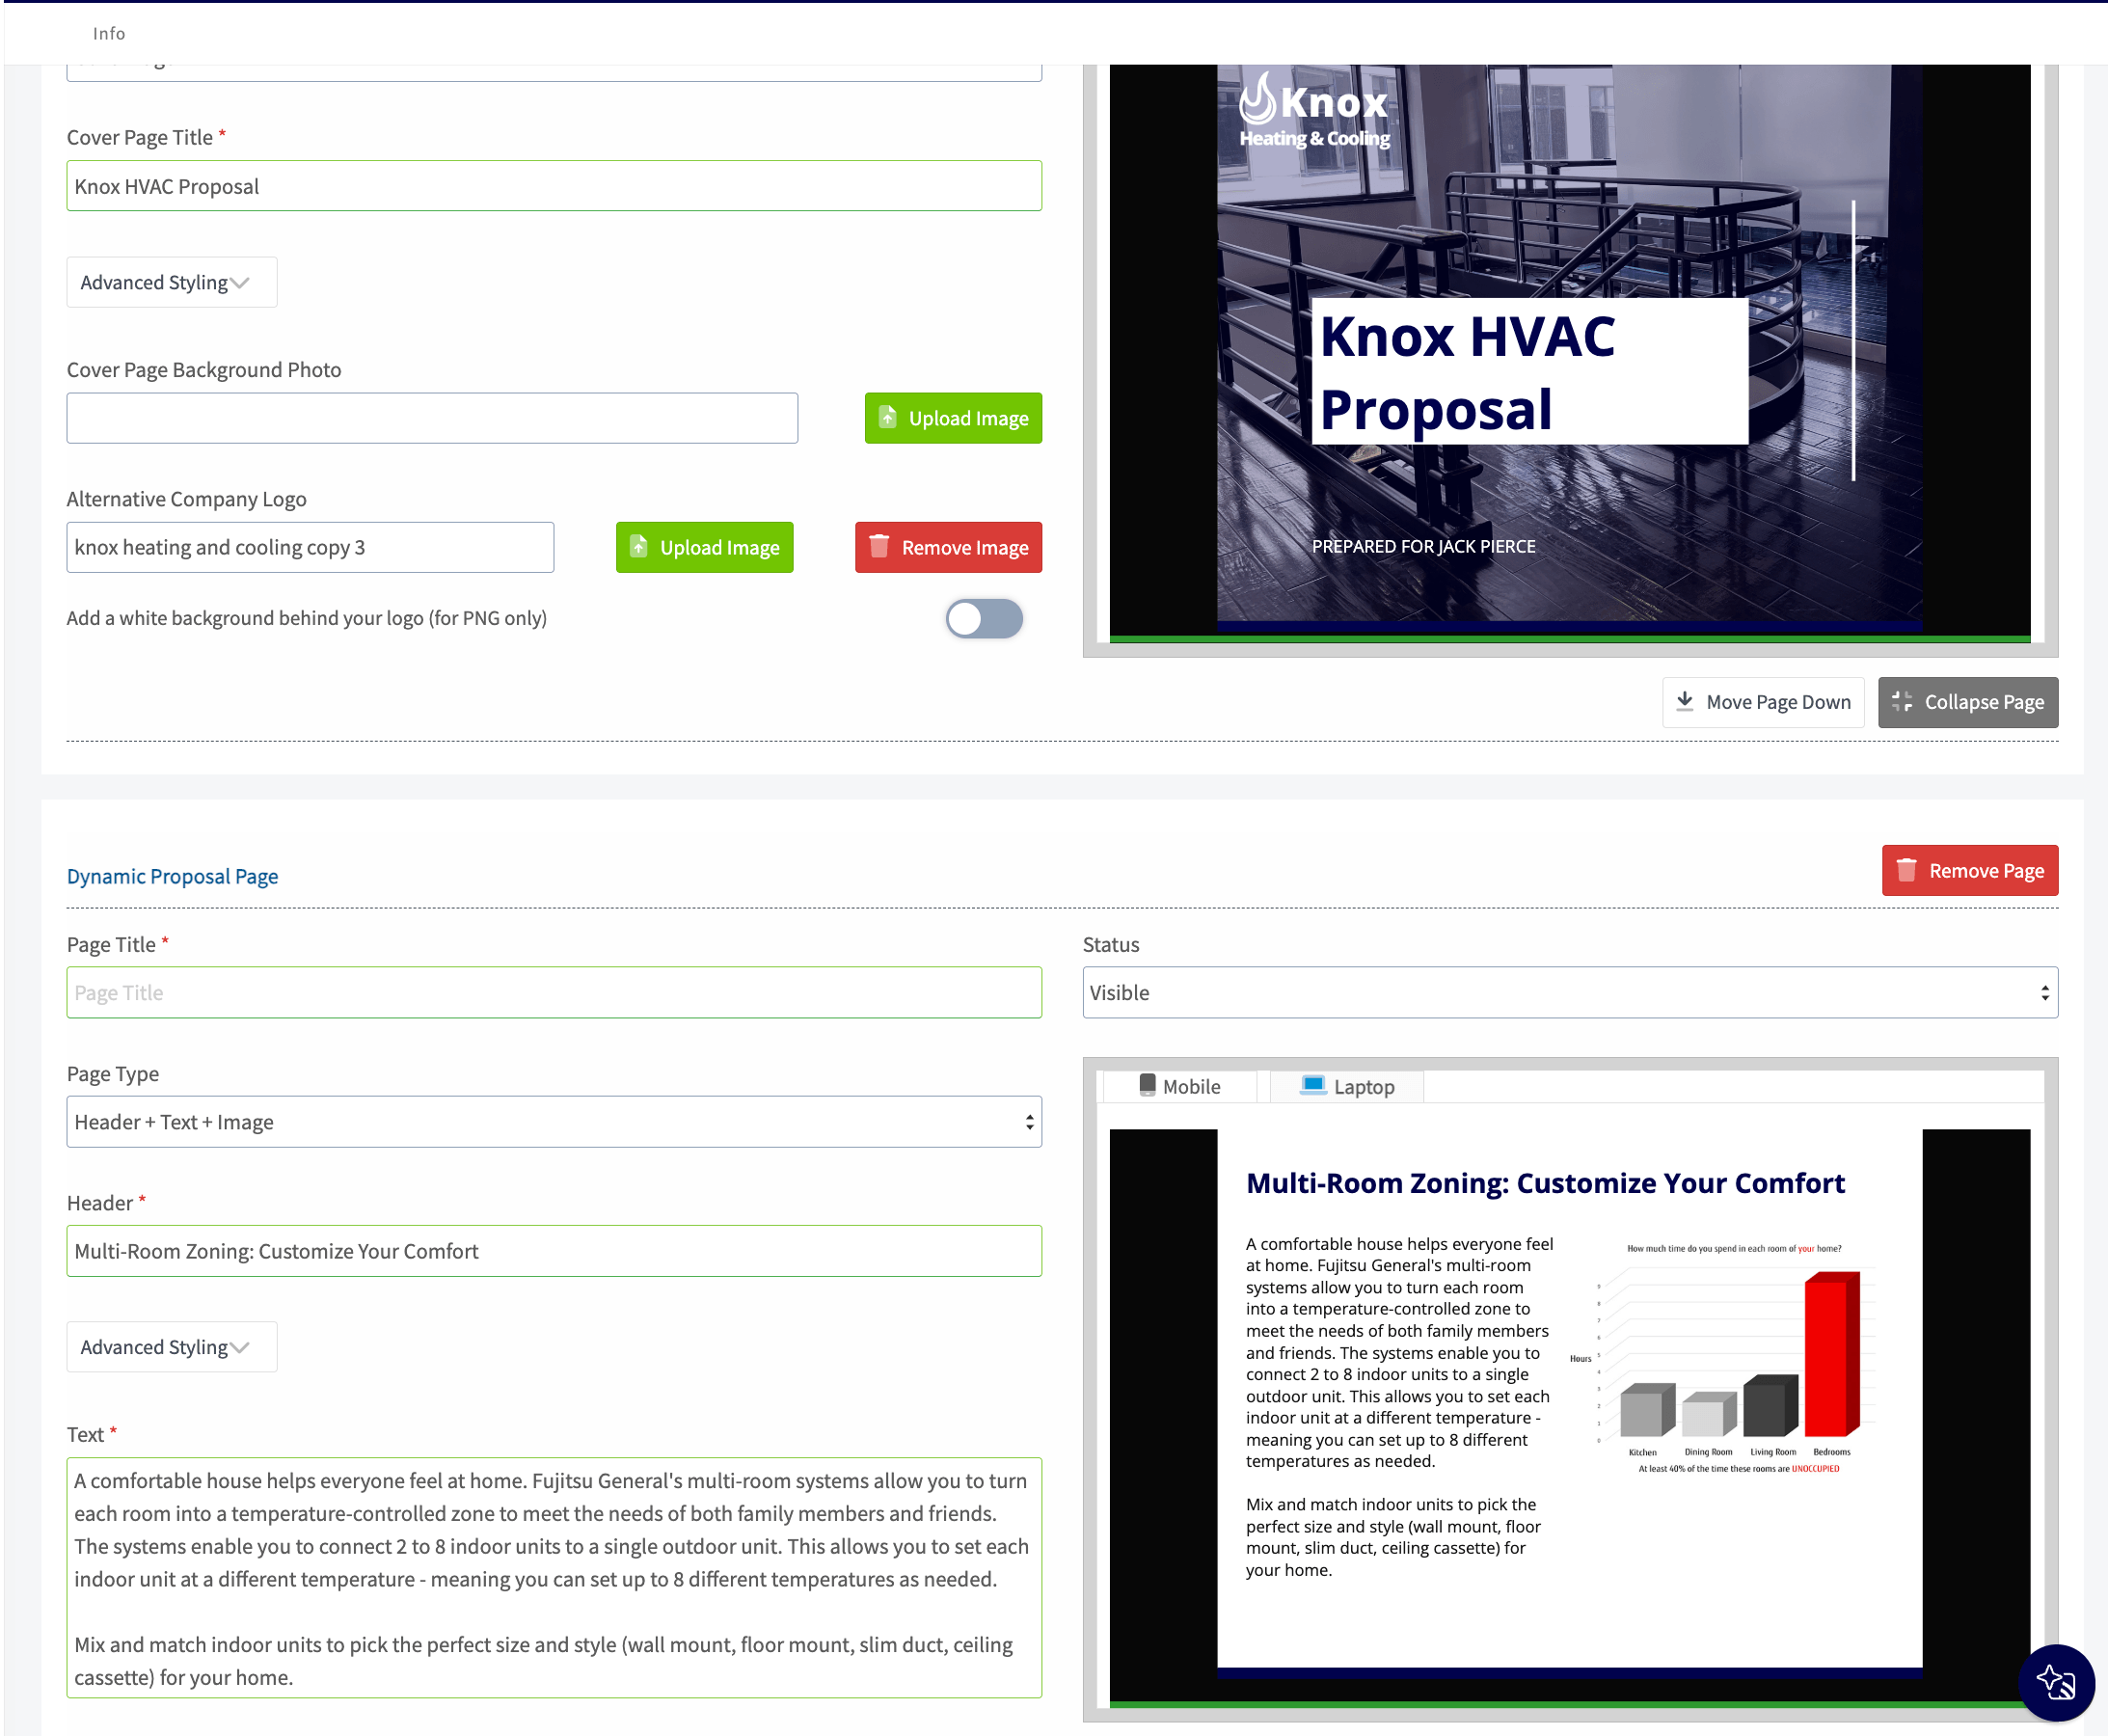
Task: Upload an alternative company logo image
Action: [x=704, y=546]
